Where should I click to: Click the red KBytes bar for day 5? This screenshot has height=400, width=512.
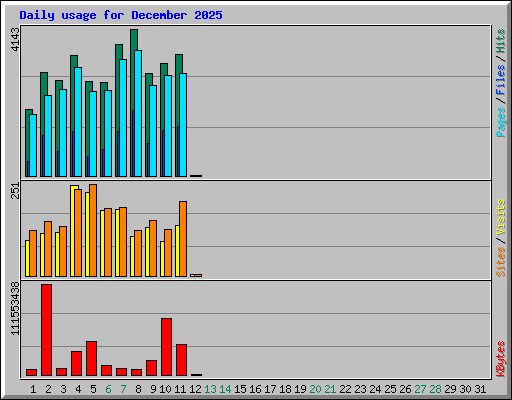click(x=91, y=358)
